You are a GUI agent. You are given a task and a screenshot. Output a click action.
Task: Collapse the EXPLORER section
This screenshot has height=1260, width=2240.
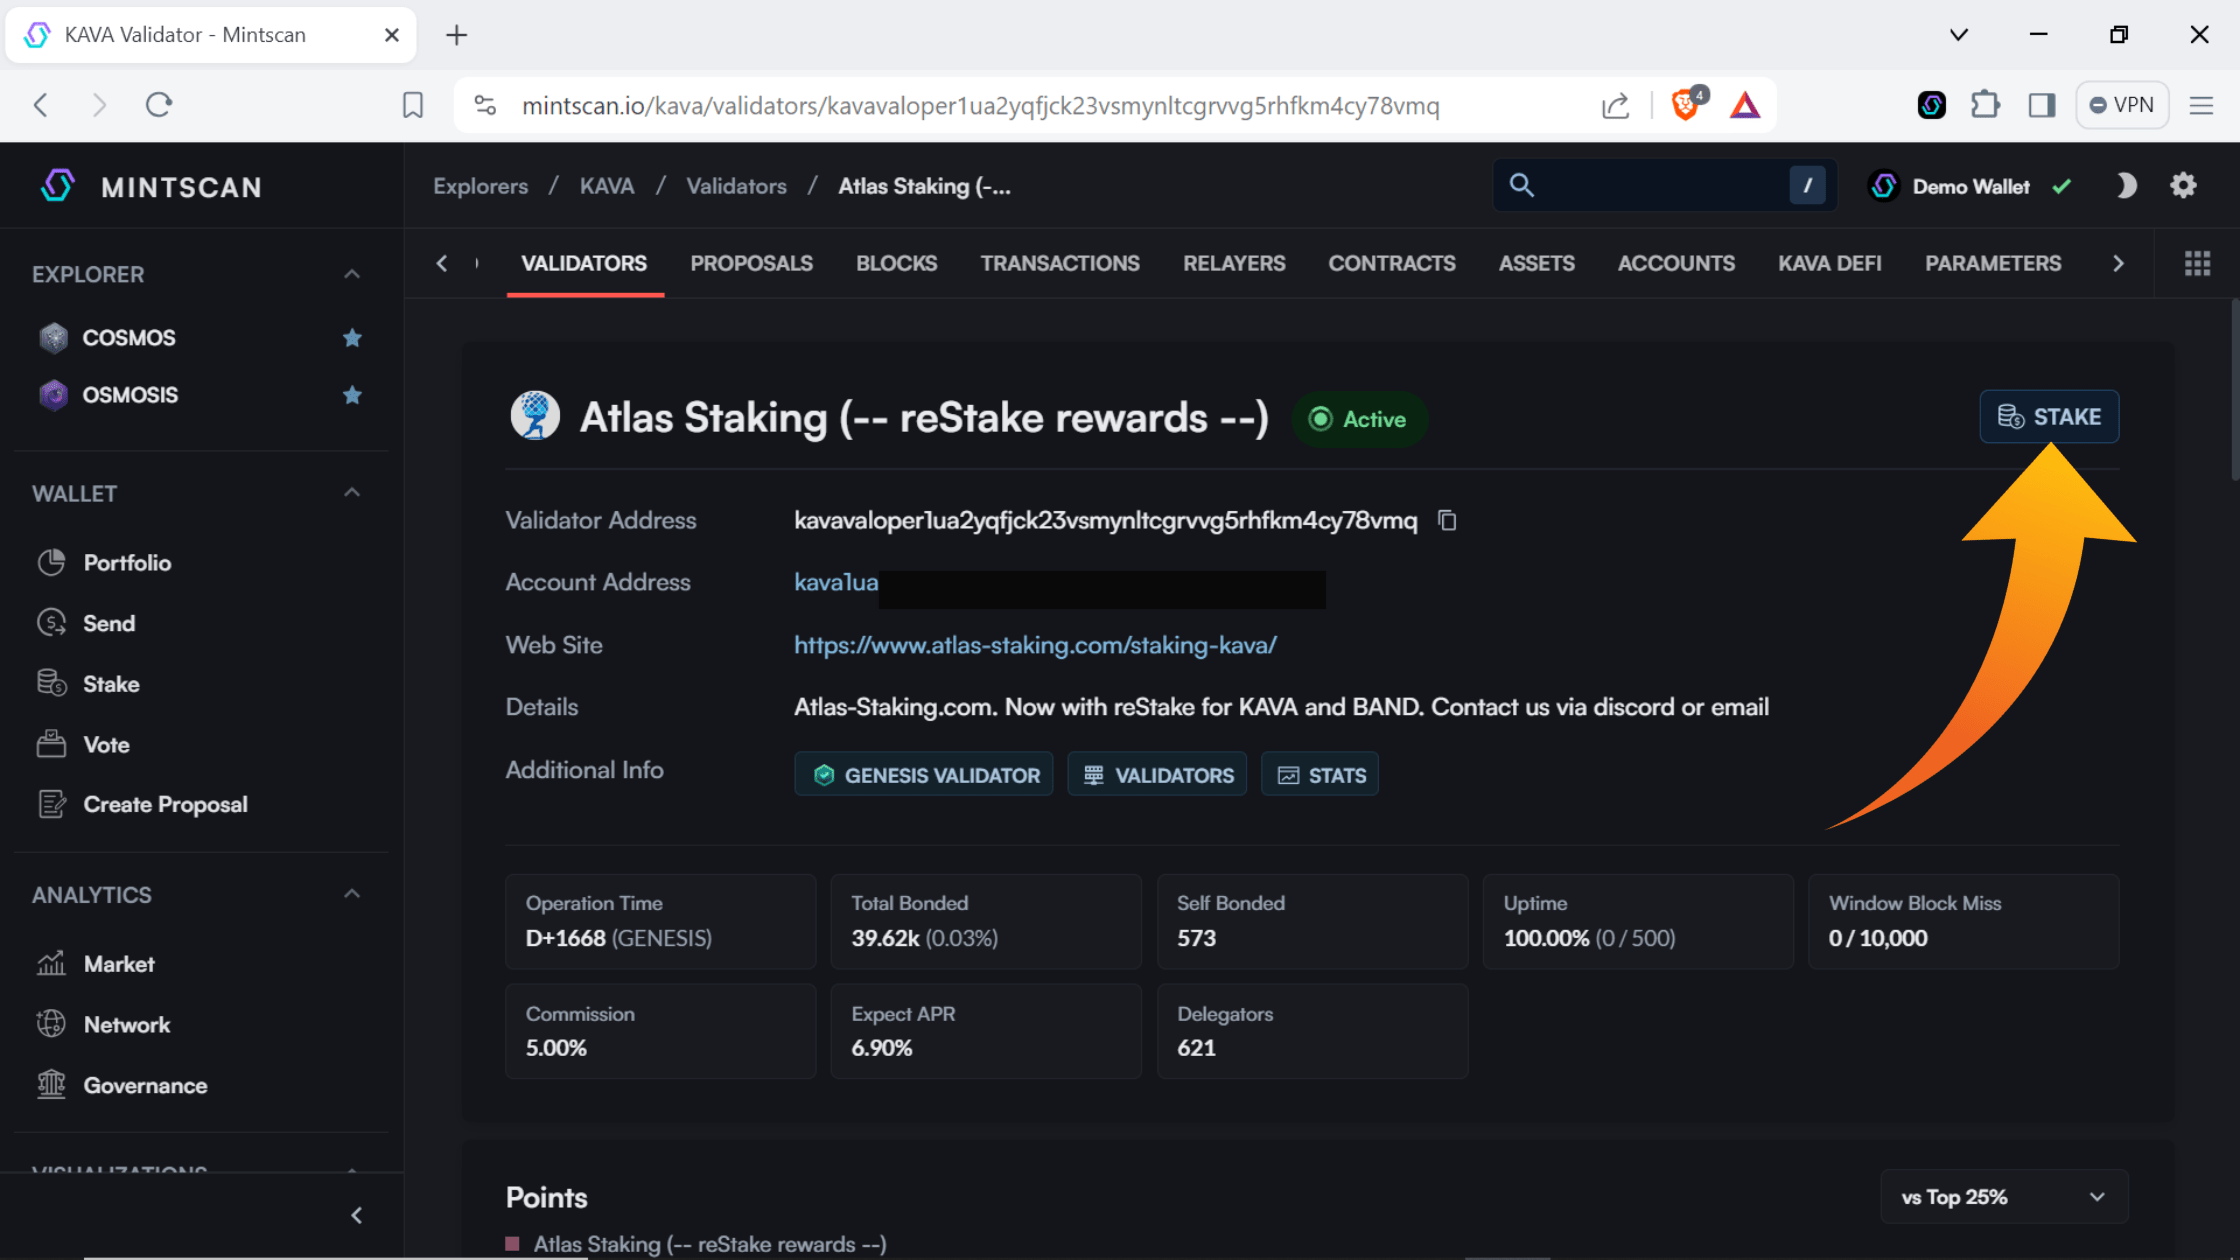tap(351, 272)
